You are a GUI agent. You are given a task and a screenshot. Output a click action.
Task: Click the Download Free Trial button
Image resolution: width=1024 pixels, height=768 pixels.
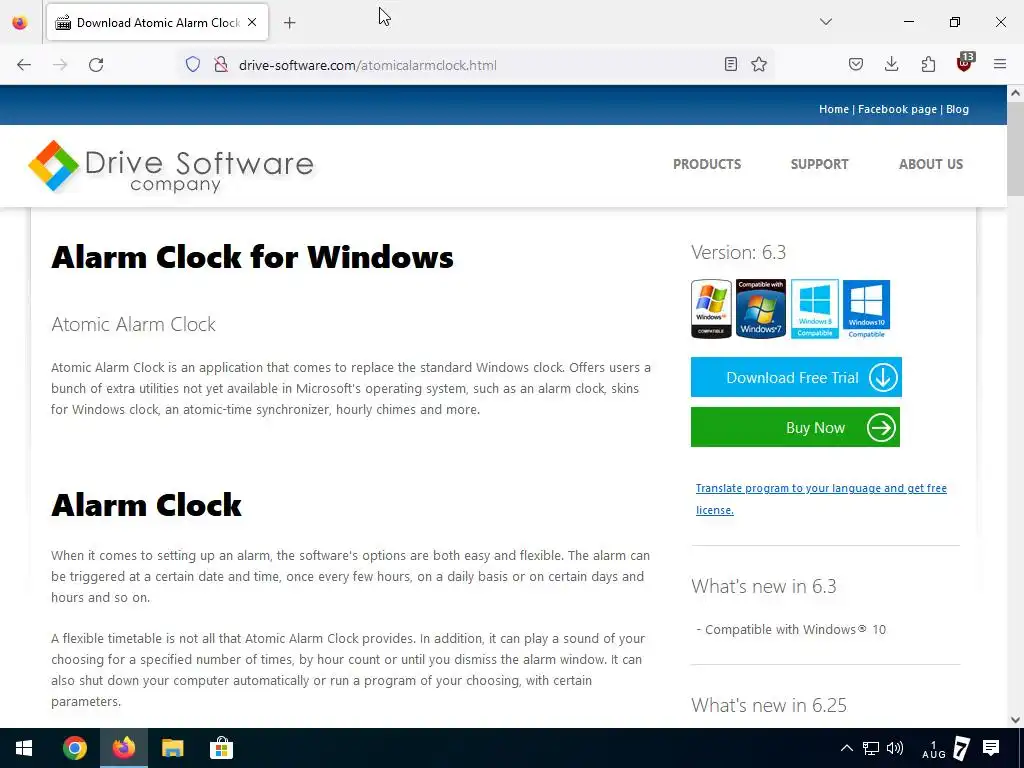click(x=796, y=377)
